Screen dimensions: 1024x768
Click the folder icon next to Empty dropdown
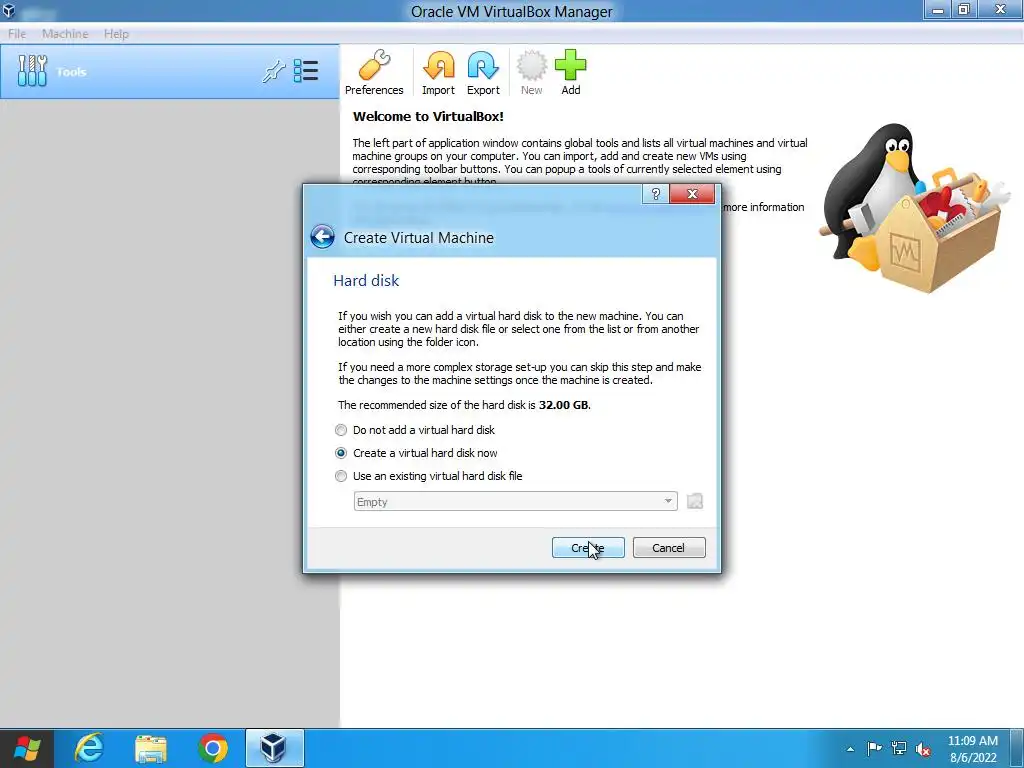pyautogui.click(x=695, y=502)
